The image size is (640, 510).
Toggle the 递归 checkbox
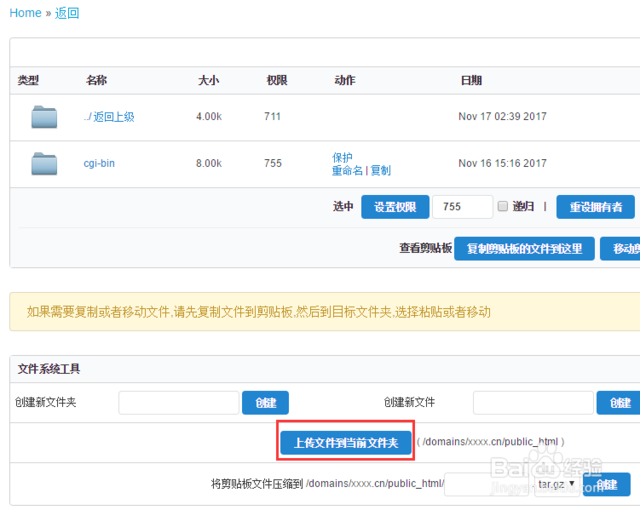pos(503,206)
